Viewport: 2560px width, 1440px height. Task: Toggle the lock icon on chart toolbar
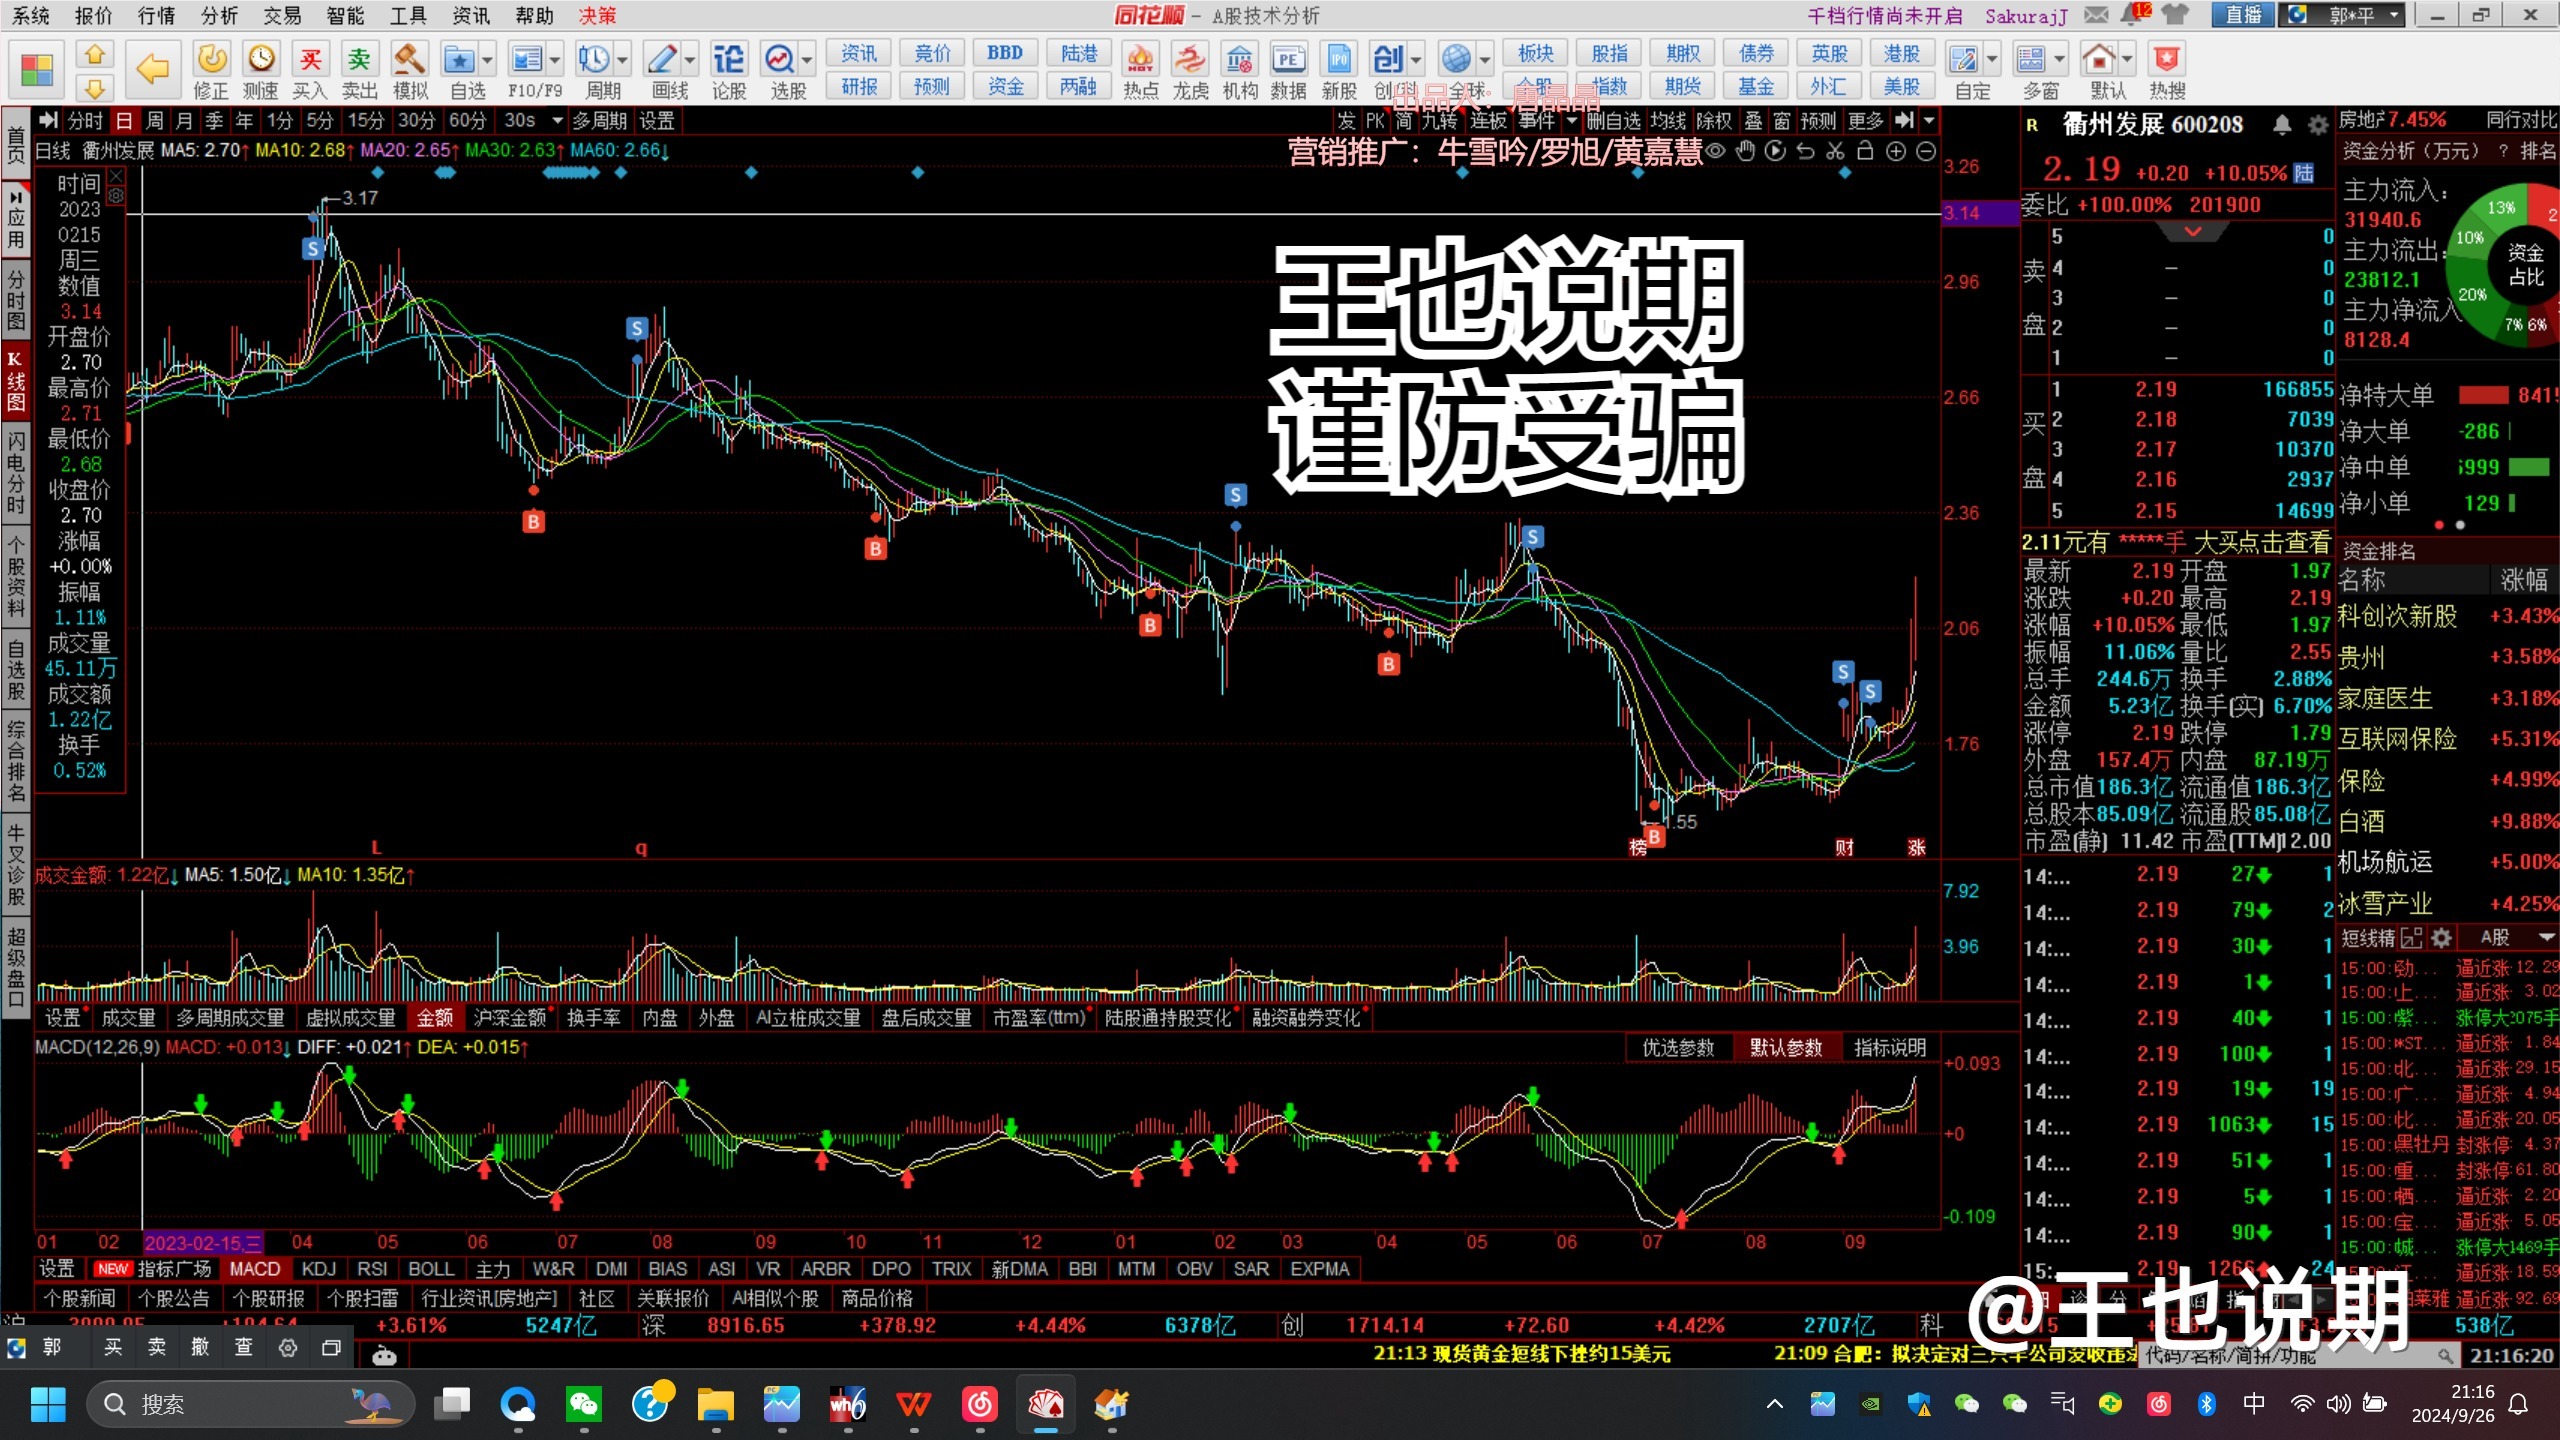1865,151
